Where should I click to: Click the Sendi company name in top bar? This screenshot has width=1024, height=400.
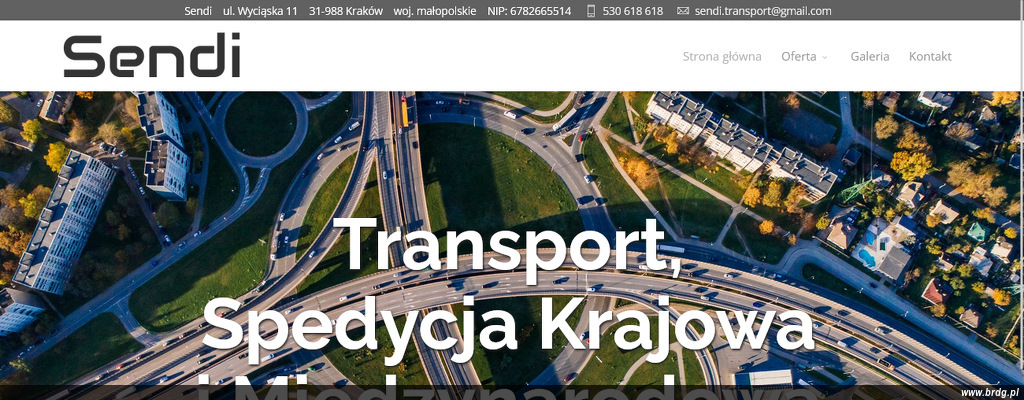click(198, 11)
